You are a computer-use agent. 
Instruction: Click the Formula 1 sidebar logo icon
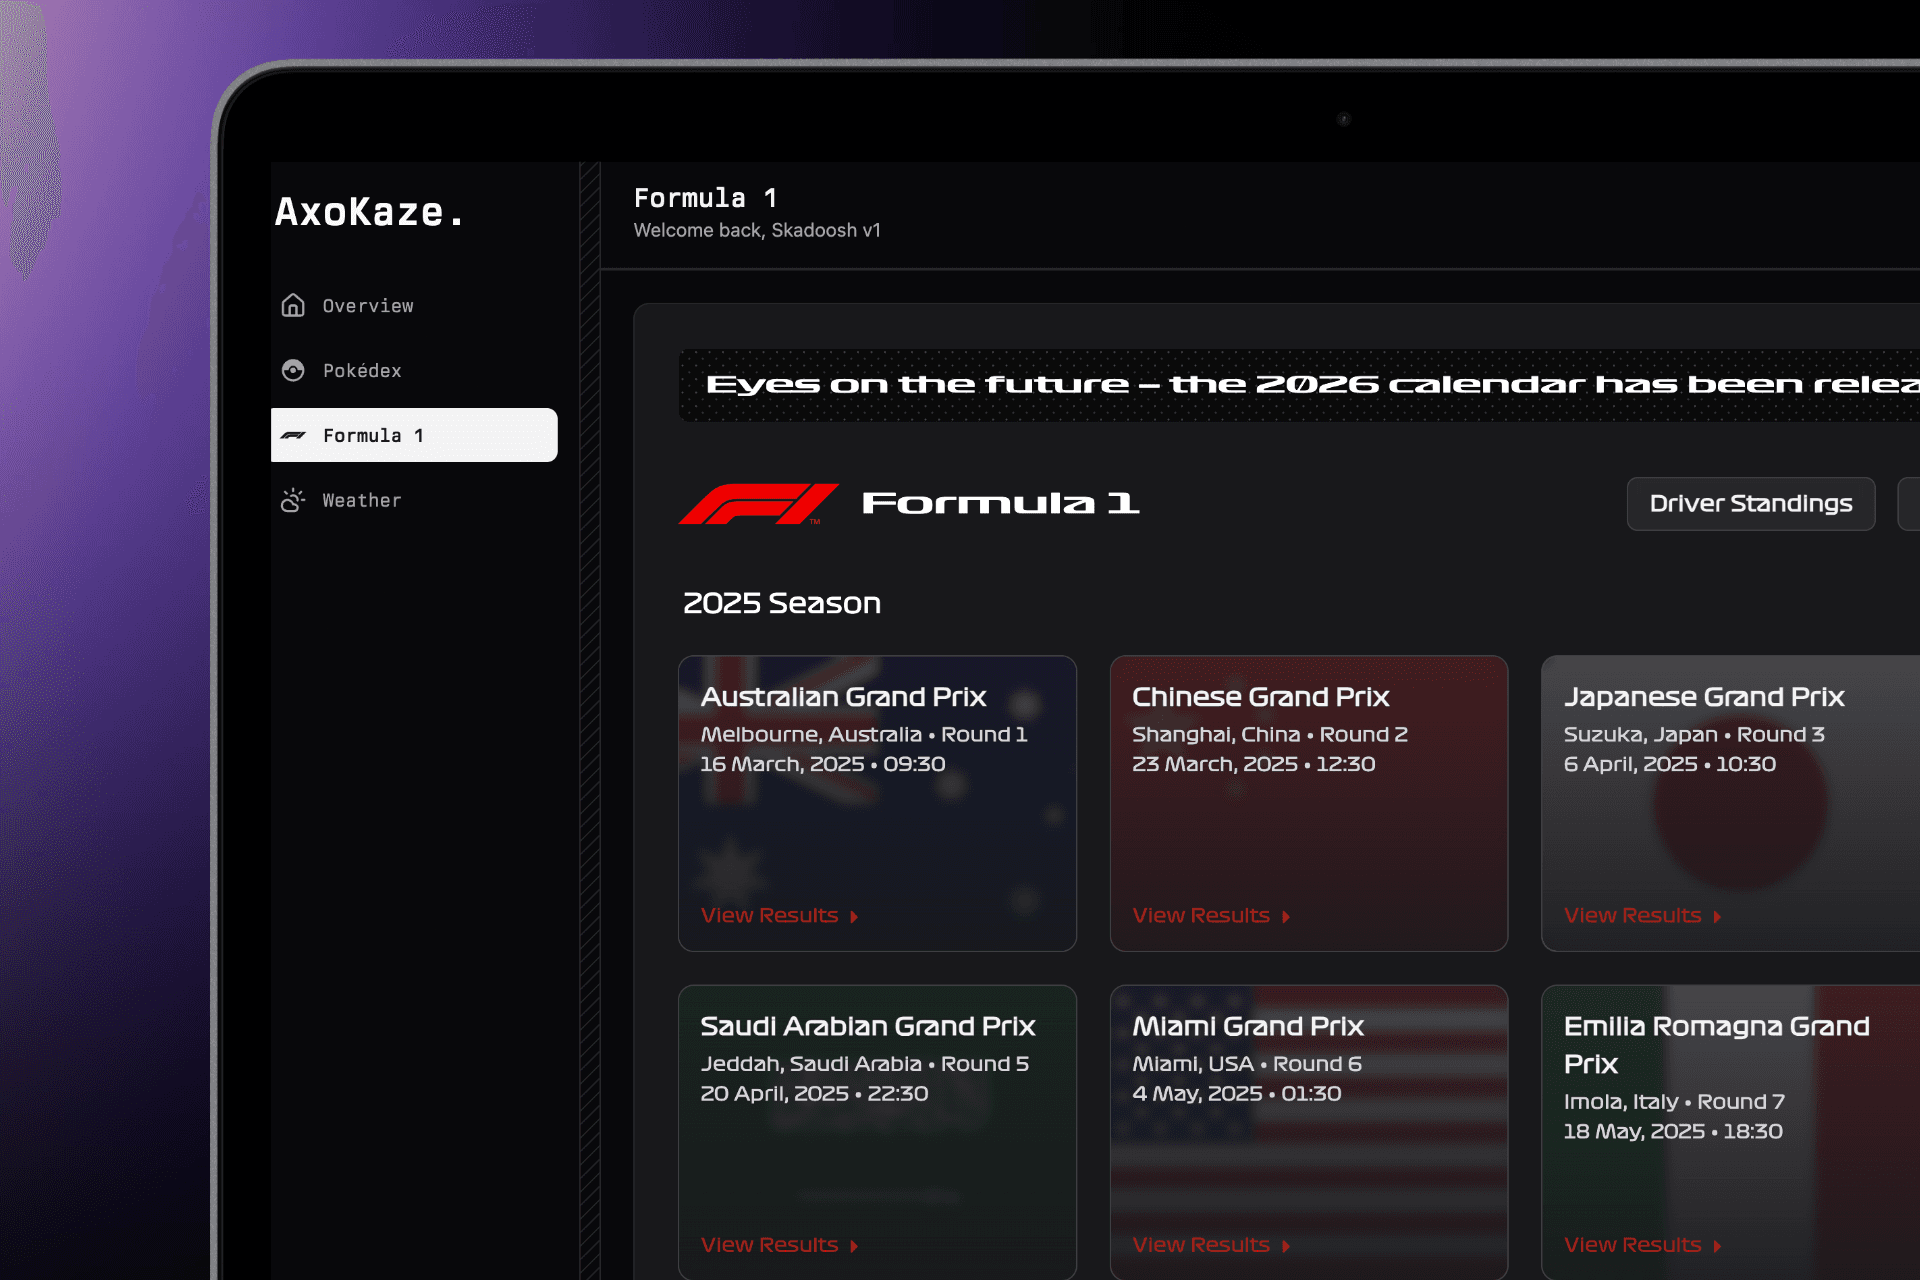pos(293,436)
